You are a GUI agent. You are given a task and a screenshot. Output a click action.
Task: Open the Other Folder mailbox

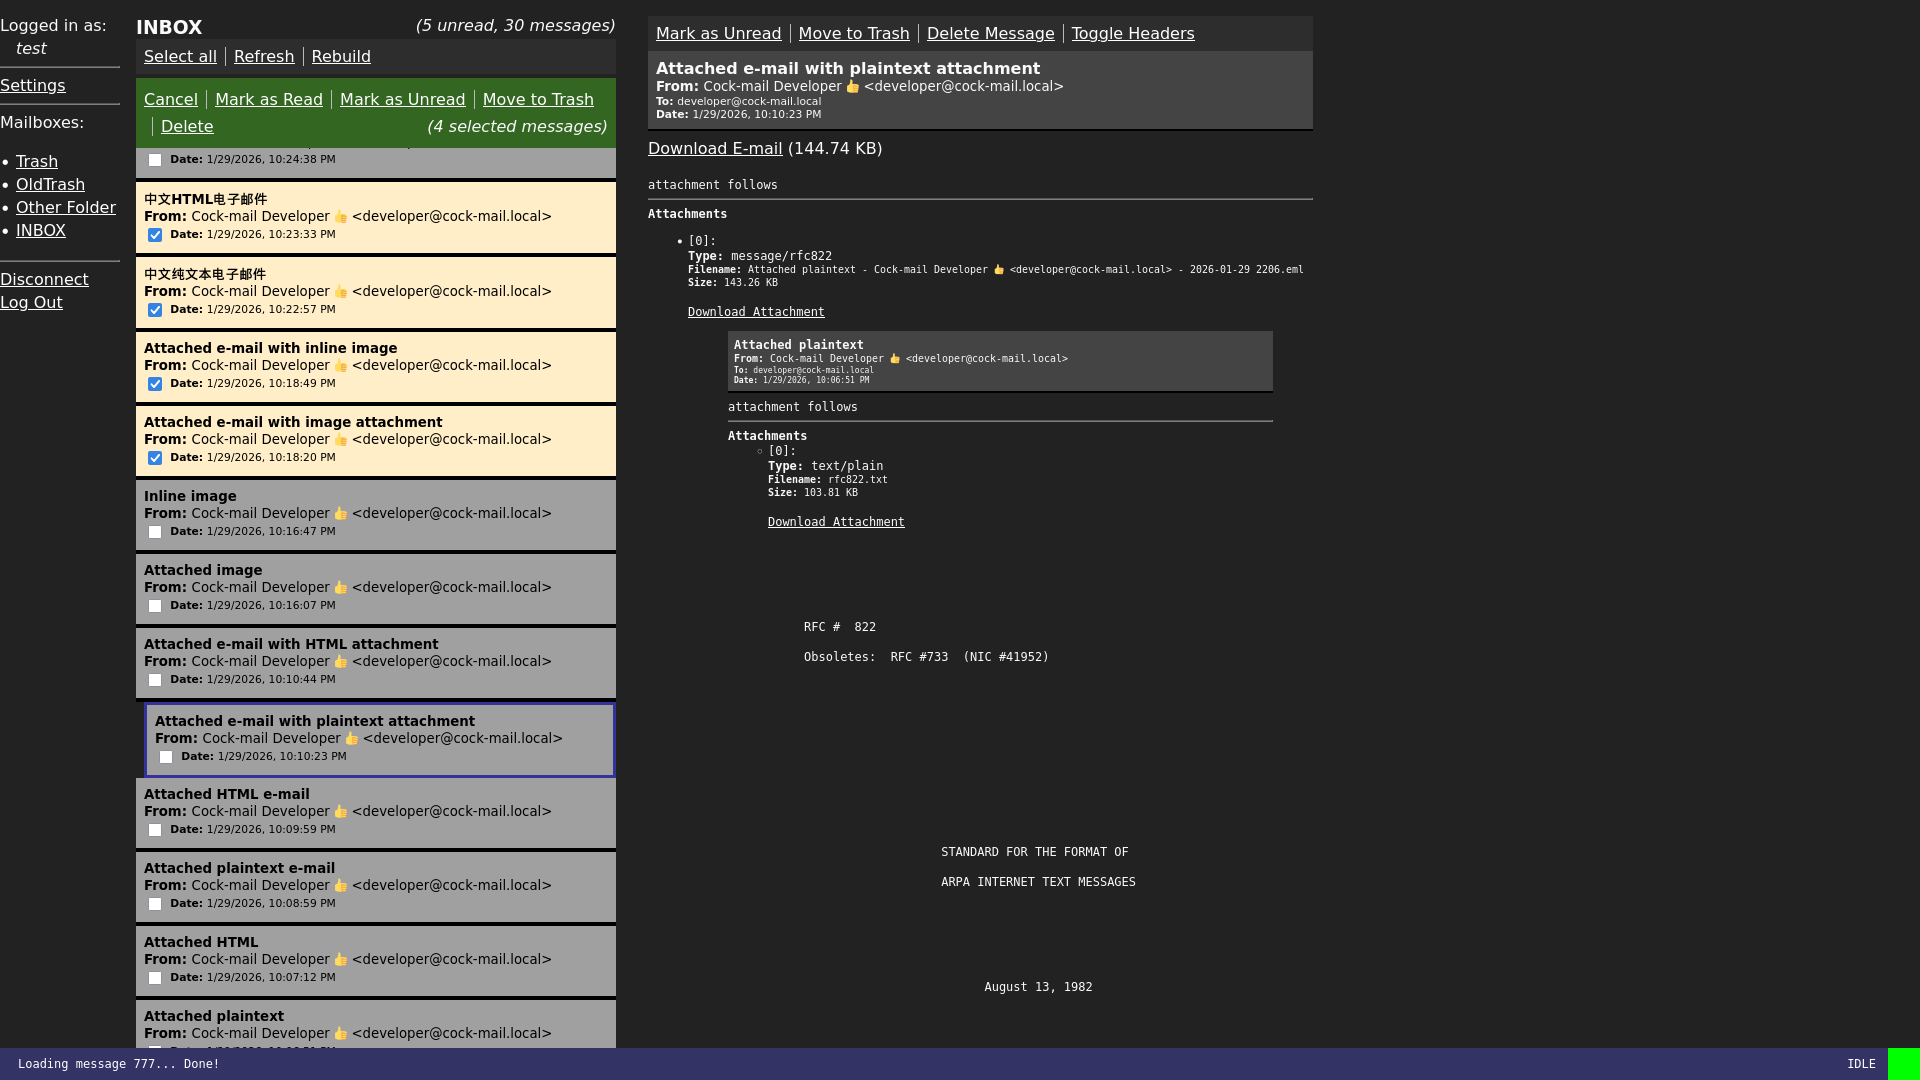click(65, 207)
